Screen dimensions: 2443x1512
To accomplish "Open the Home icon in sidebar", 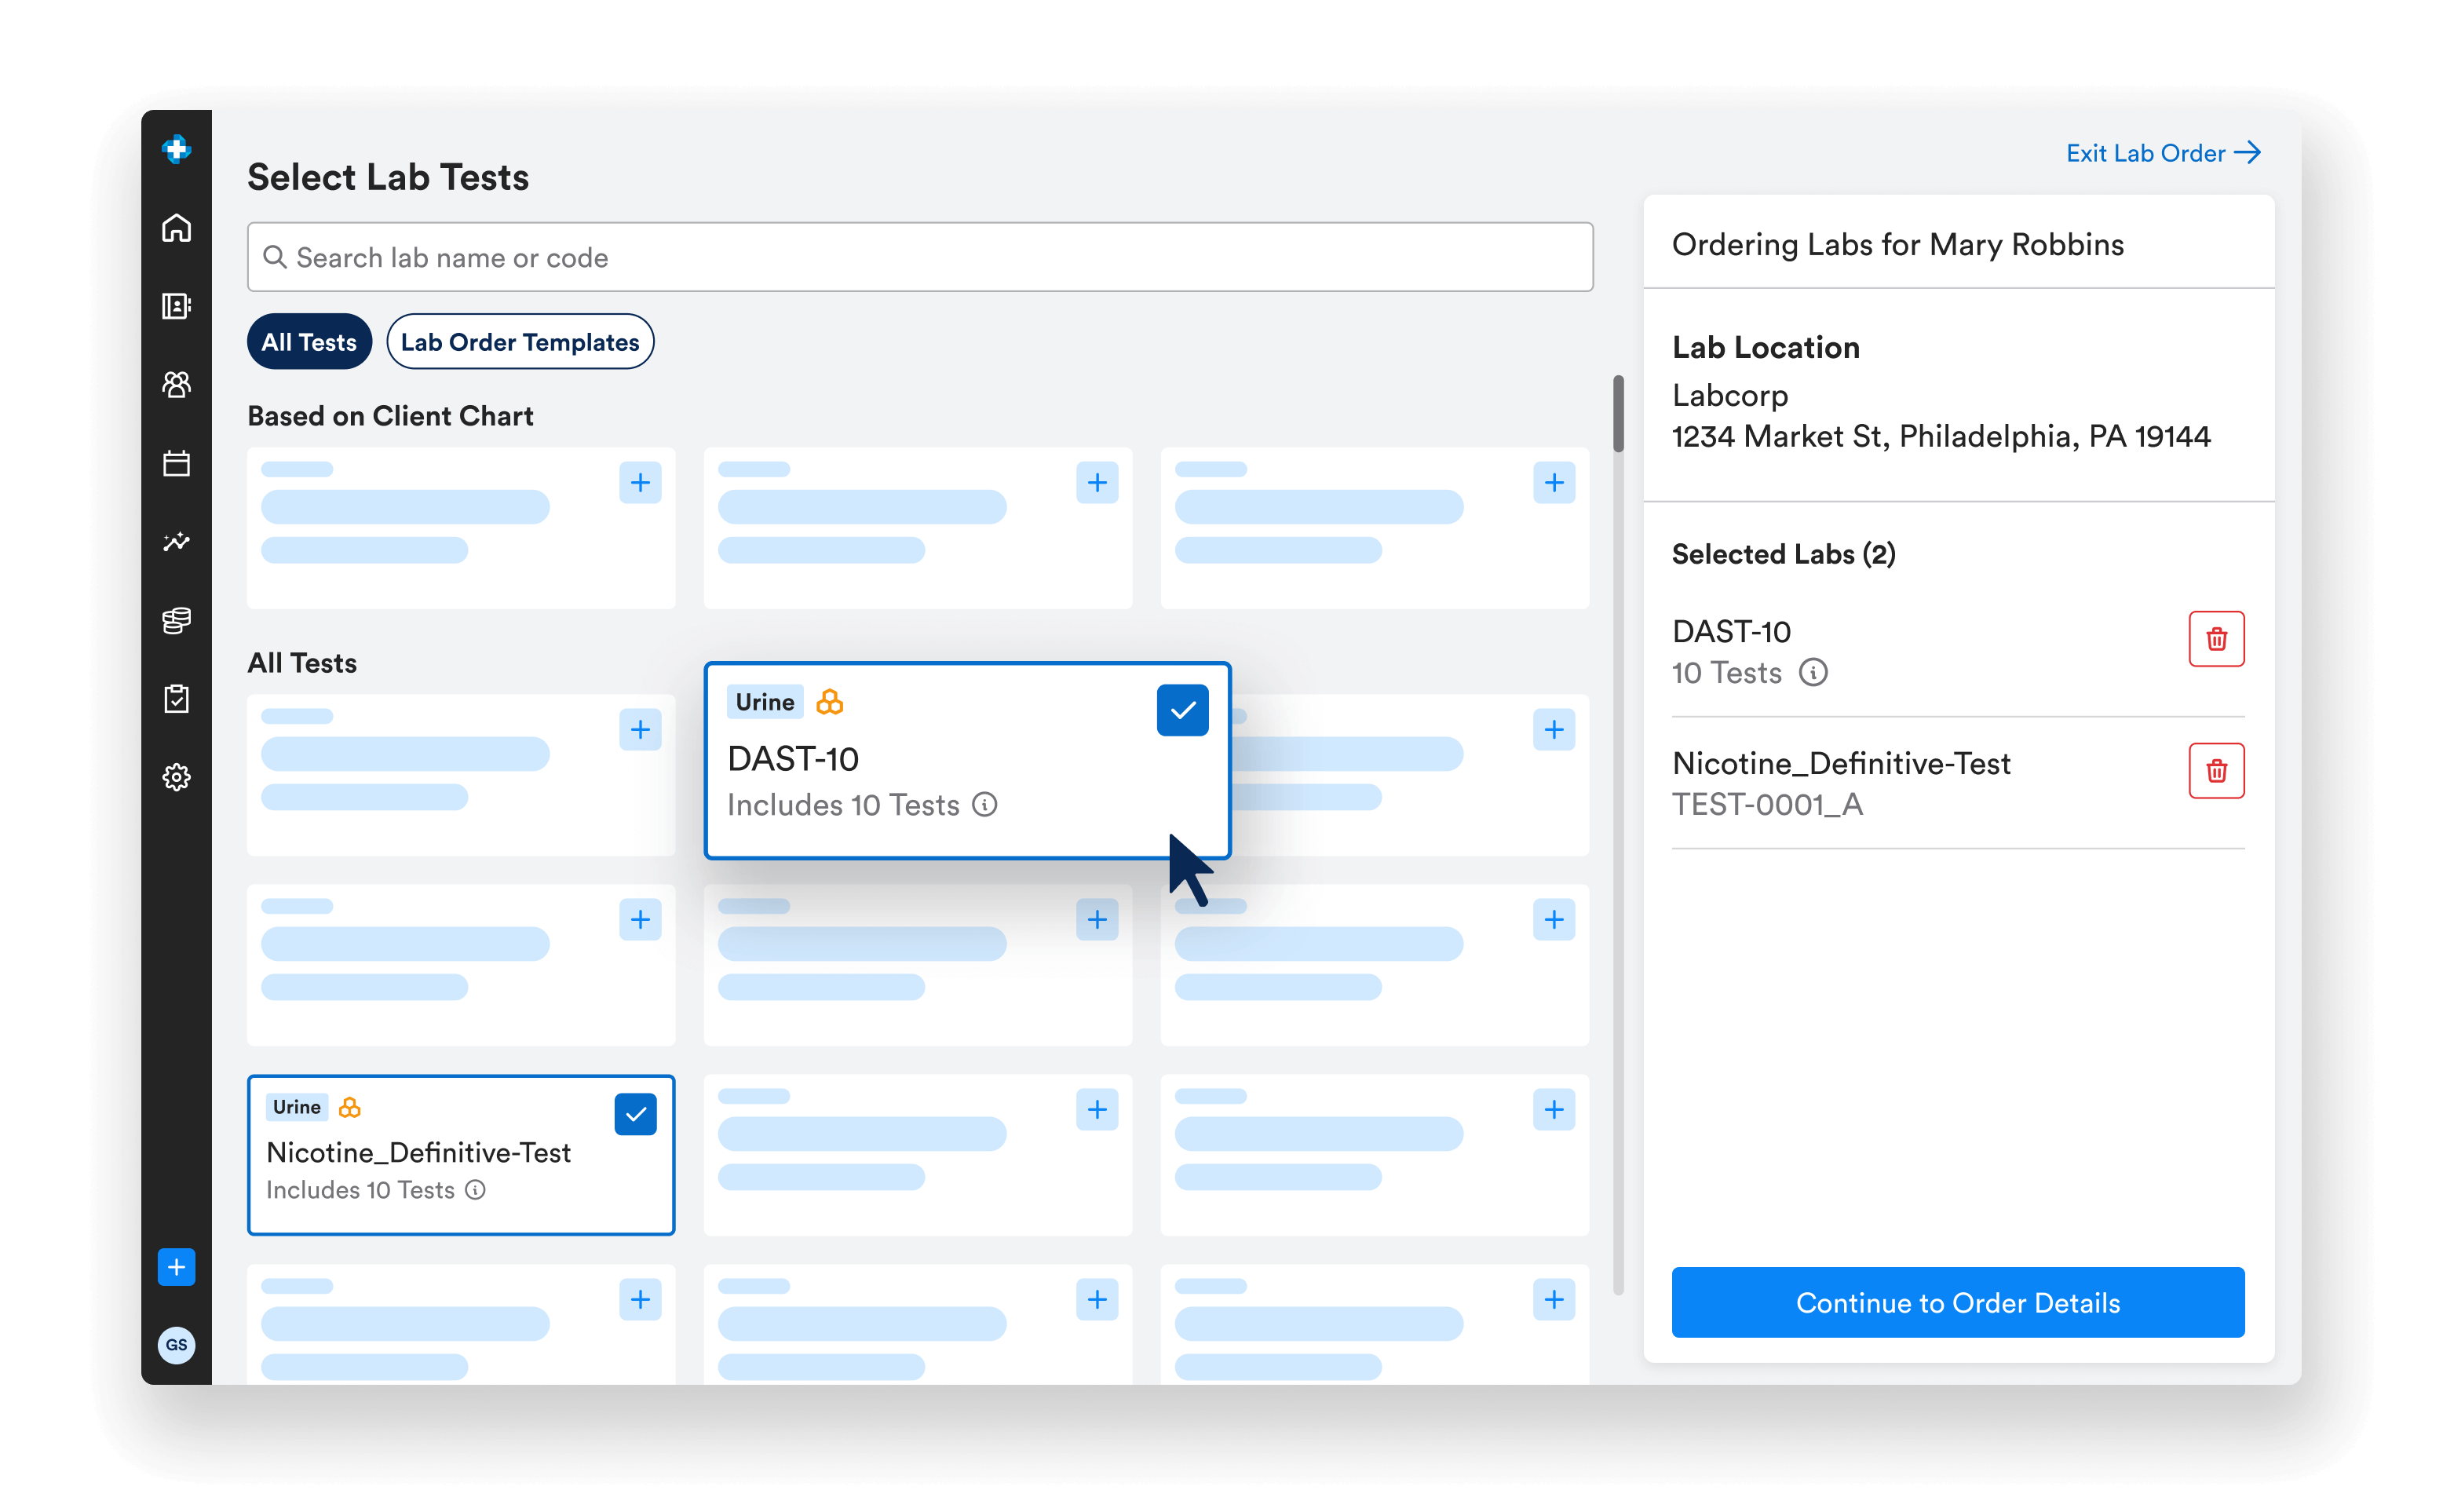I will 176,229.
